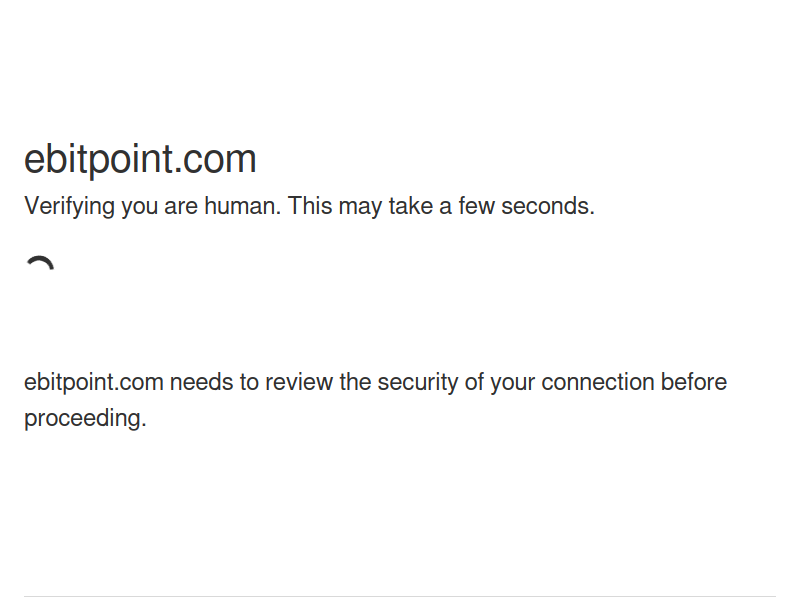Click the word "connection" in lower paragraph
The height and width of the screenshot is (600, 800).
point(598,382)
